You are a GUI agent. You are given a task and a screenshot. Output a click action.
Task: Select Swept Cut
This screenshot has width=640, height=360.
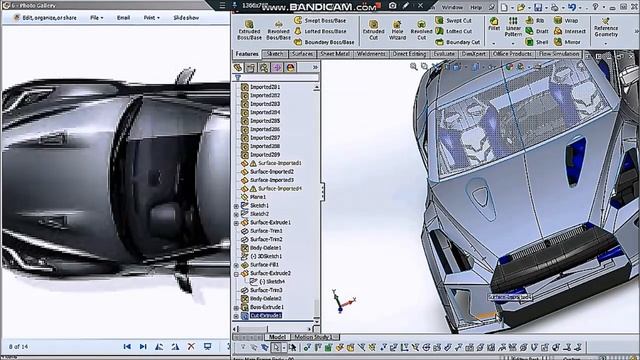tap(453, 20)
